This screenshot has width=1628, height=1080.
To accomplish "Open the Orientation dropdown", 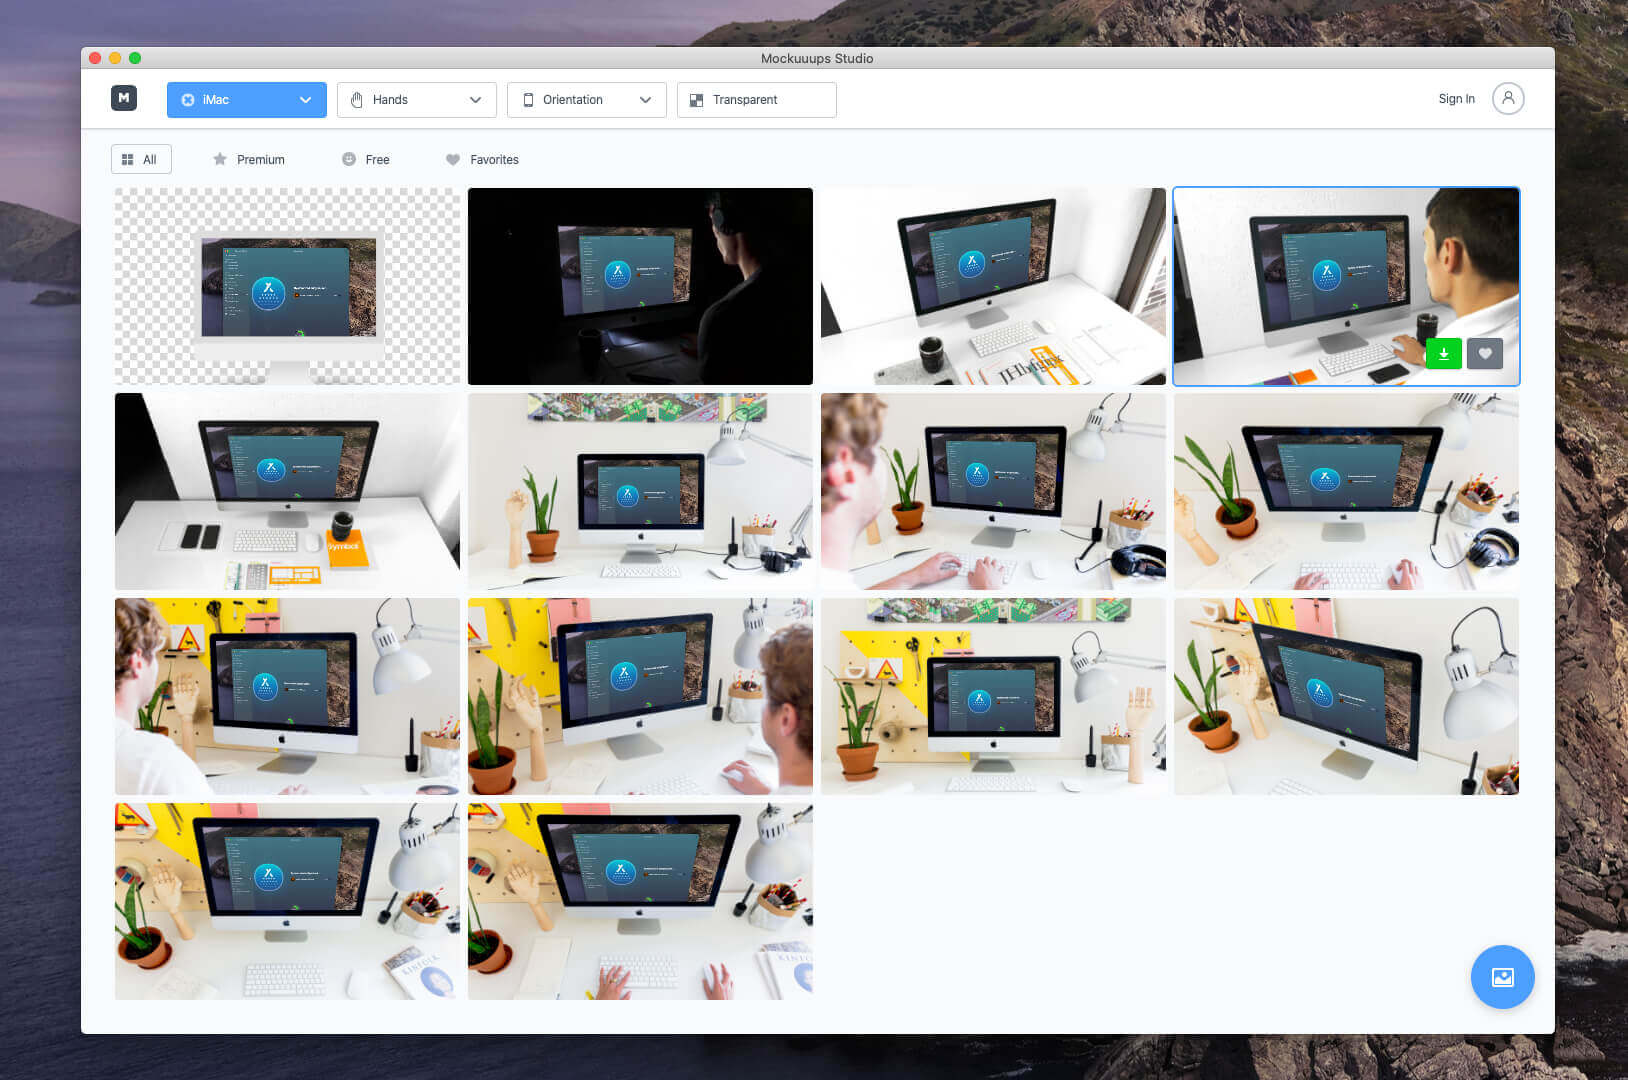I will pos(586,100).
